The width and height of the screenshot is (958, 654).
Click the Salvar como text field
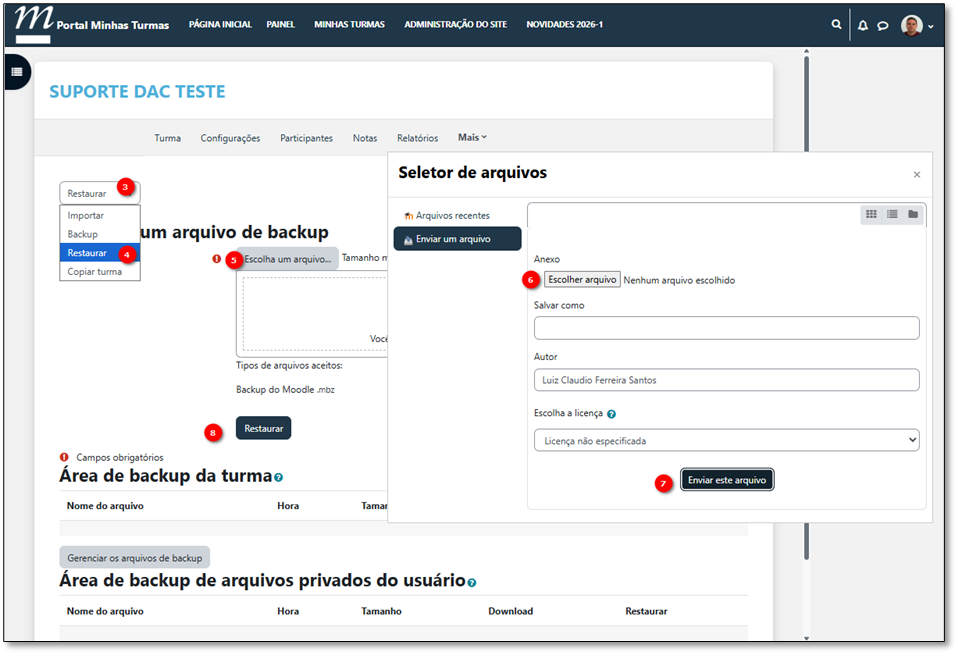click(726, 328)
